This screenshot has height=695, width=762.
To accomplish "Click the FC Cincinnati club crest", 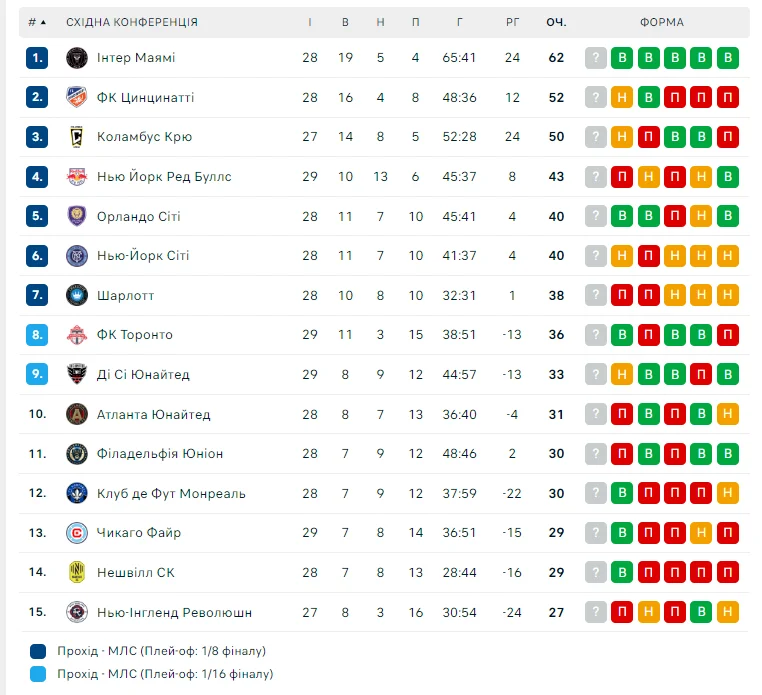I will (77, 97).
